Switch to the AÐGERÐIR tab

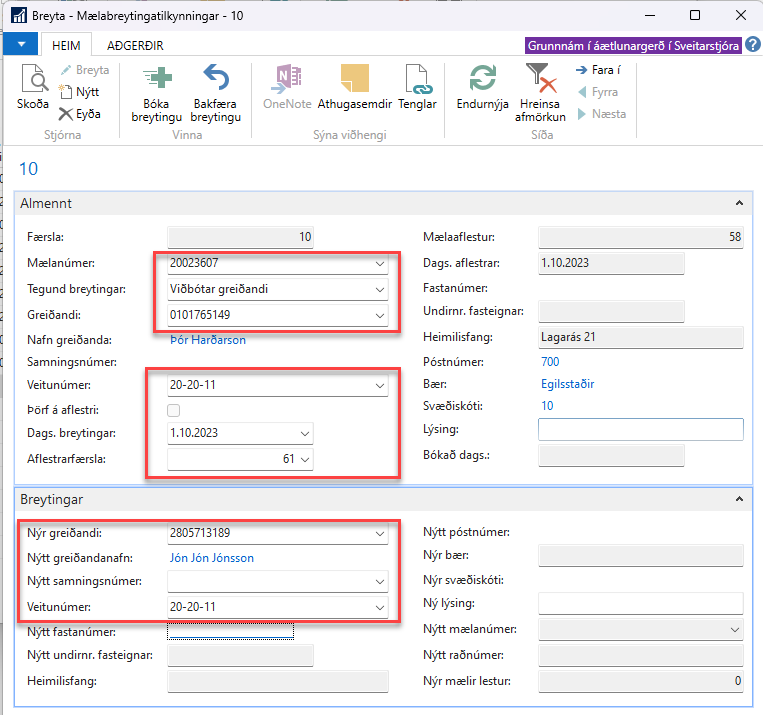(135, 45)
